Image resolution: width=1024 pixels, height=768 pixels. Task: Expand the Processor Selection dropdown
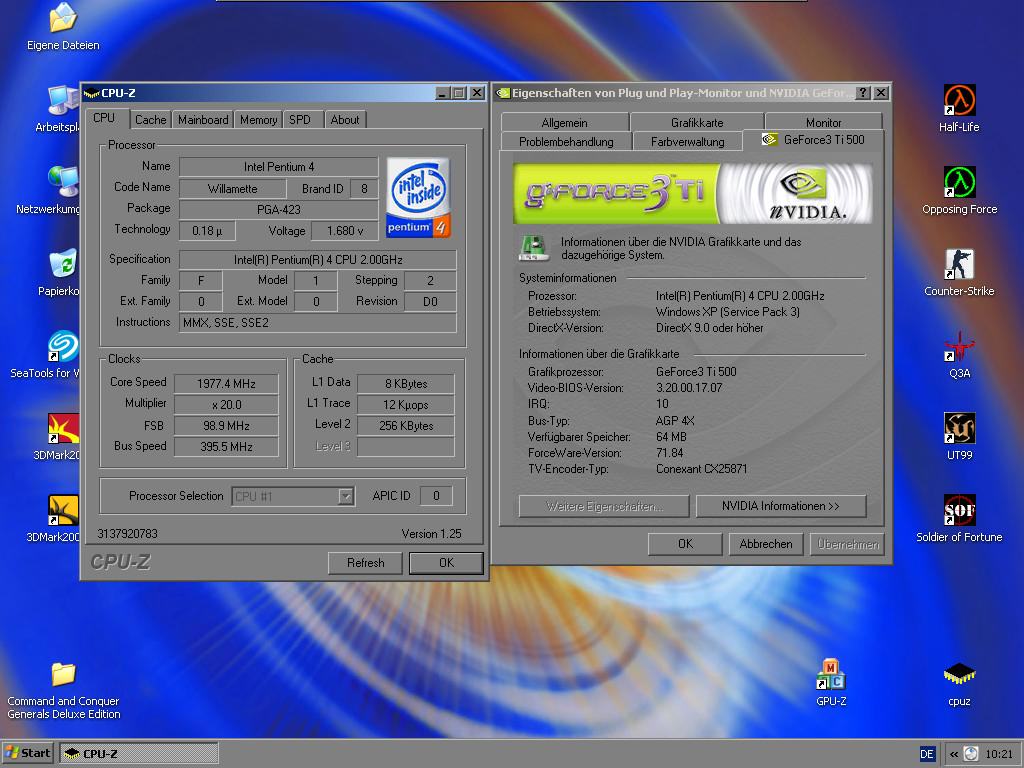tap(346, 496)
